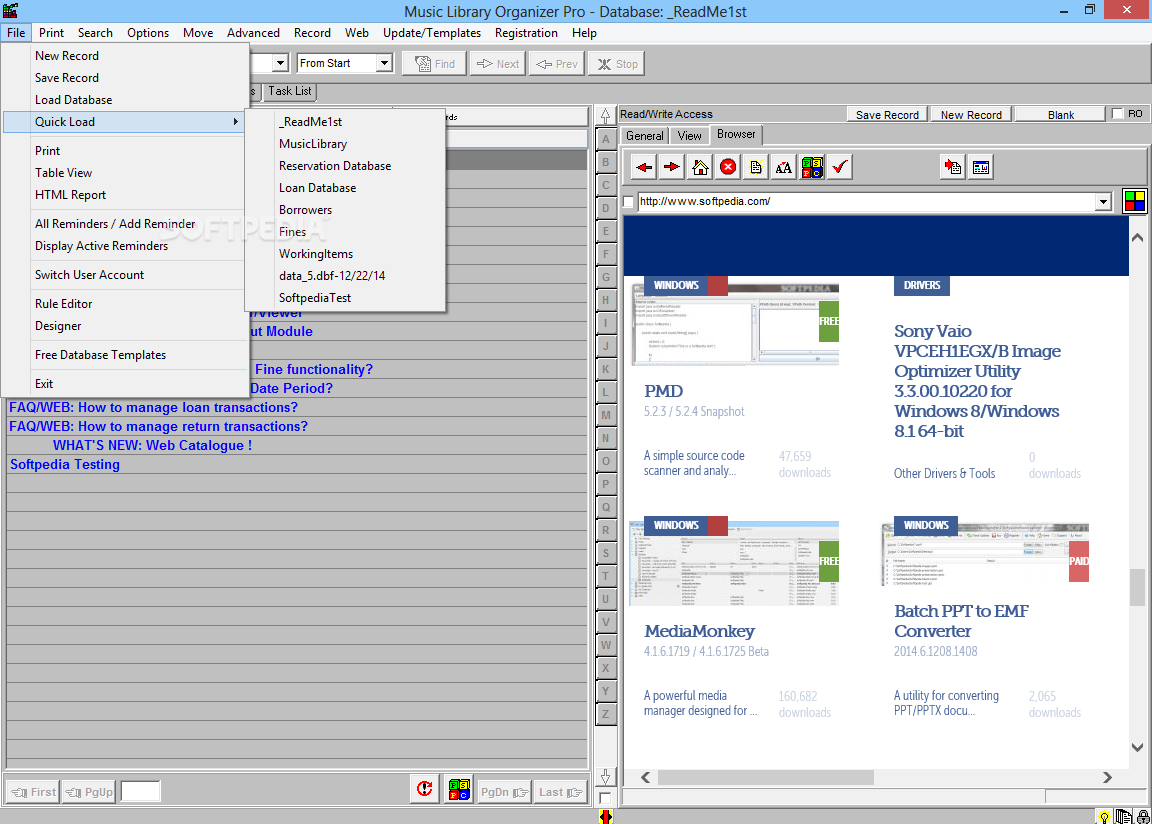This screenshot has width=1152, height=824.
Task: Open Batch PPT to EMF Converter link
Action: tap(961, 621)
